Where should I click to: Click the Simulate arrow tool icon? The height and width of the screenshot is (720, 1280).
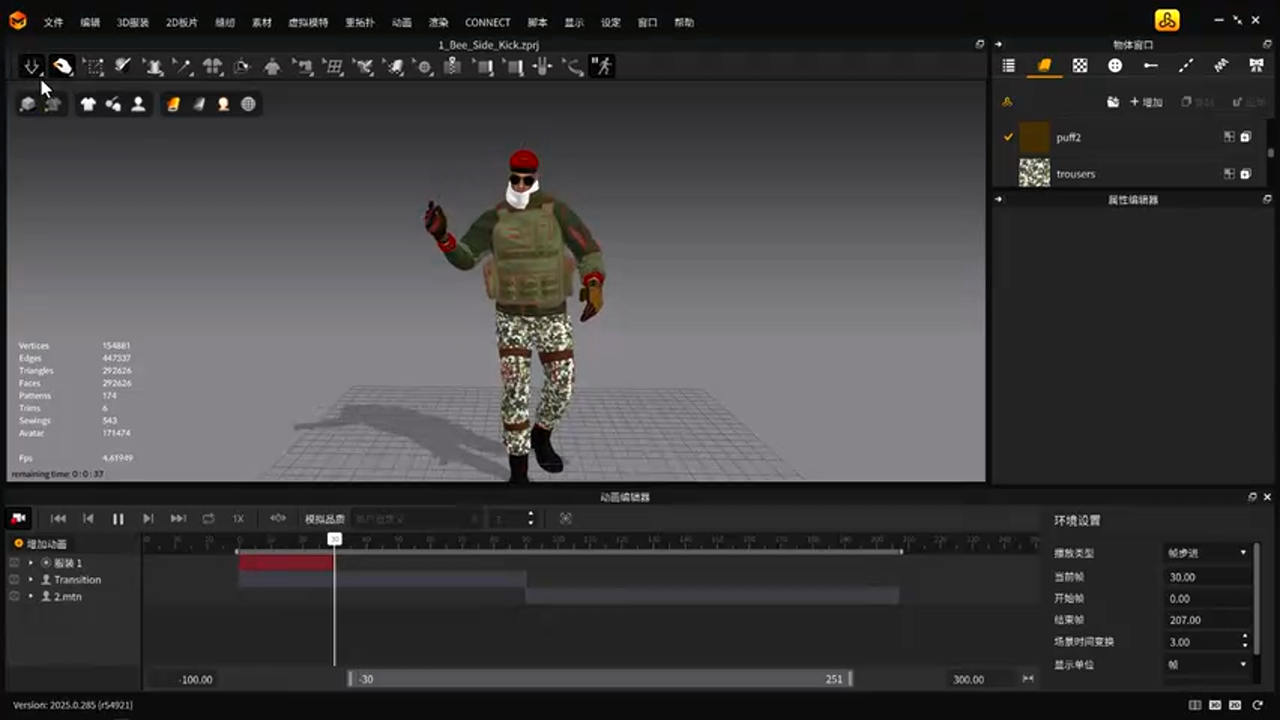(x=32, y=67)
